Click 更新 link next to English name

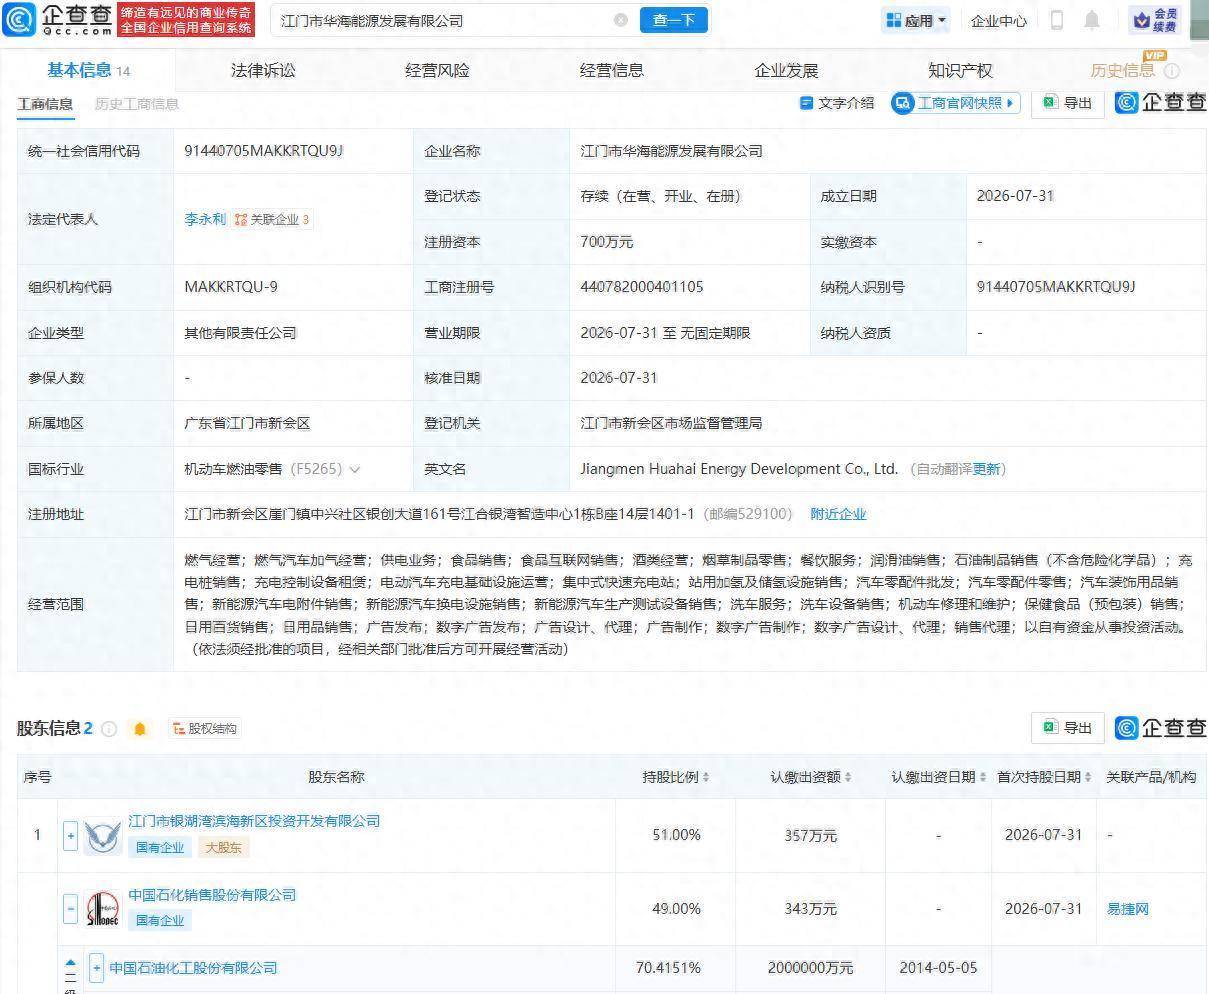(987, 469)
